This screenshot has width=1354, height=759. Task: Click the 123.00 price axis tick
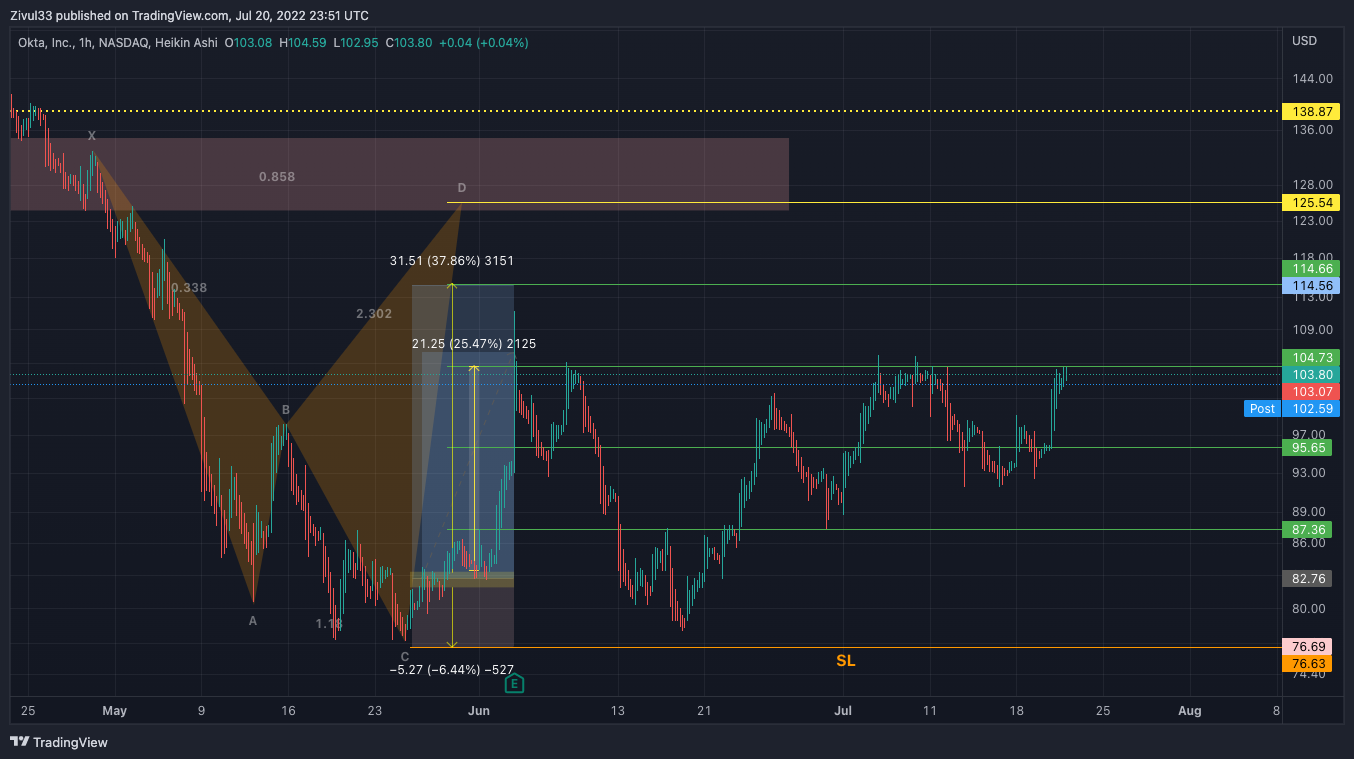coord(1312,221)
